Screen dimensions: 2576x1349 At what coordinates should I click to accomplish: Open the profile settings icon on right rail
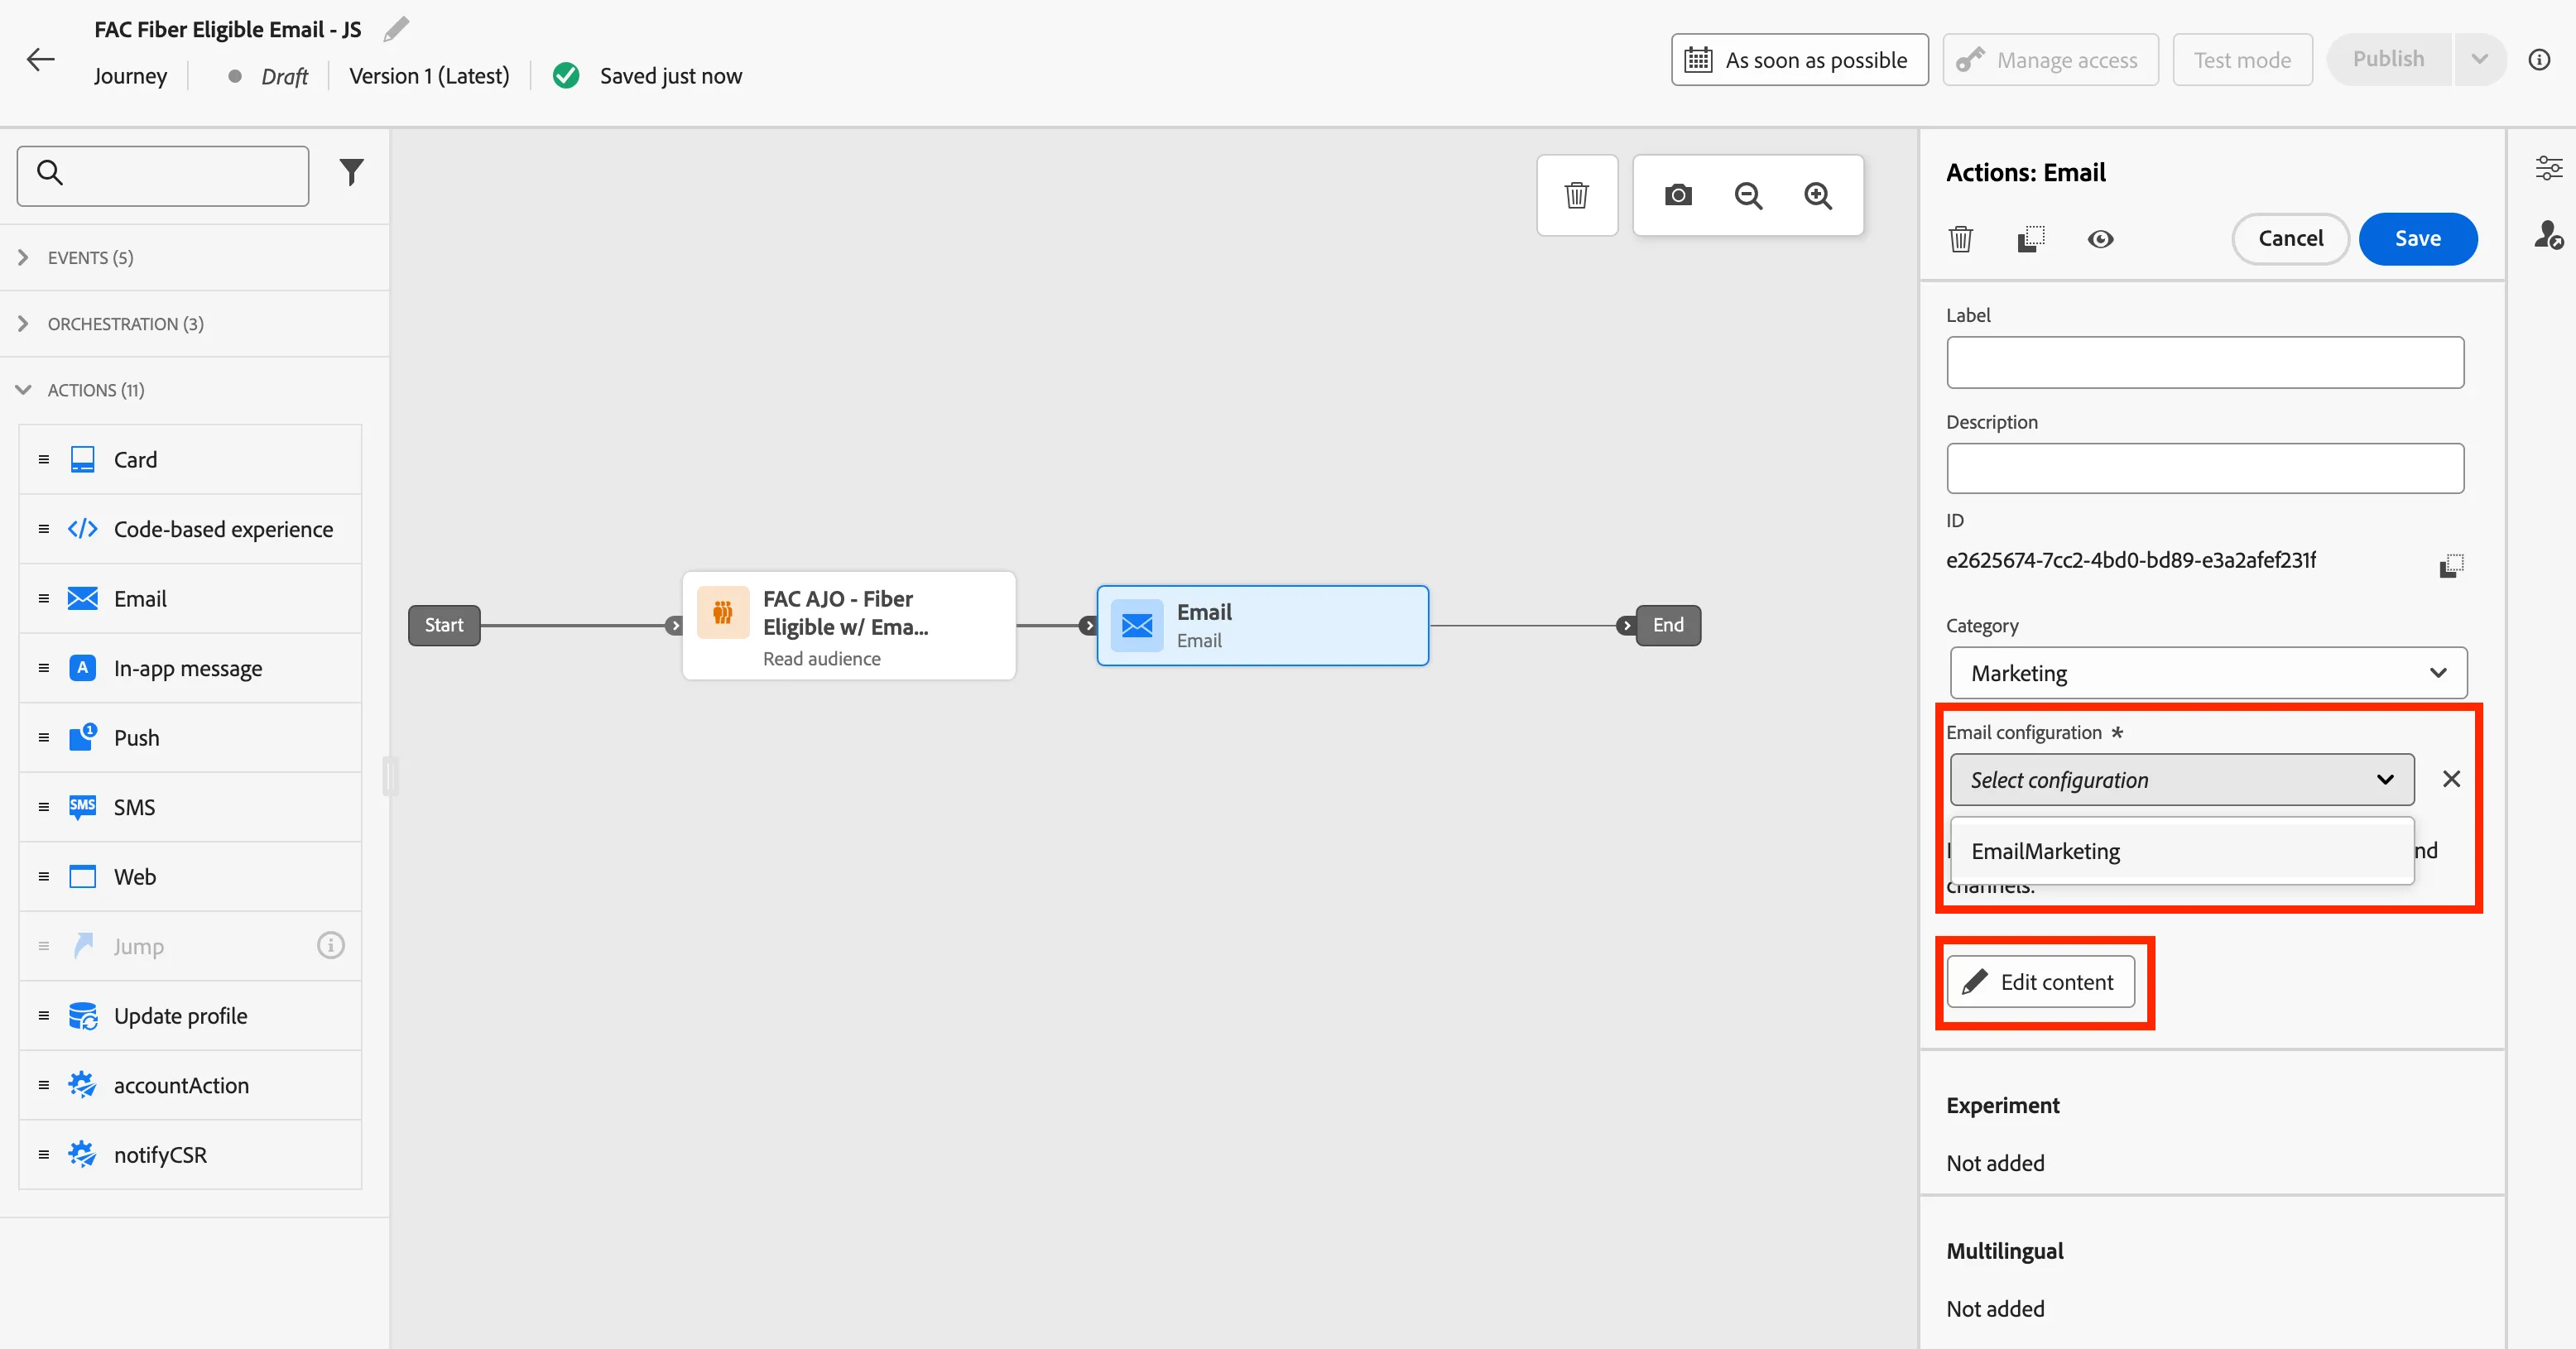[x=2548, y=235]
